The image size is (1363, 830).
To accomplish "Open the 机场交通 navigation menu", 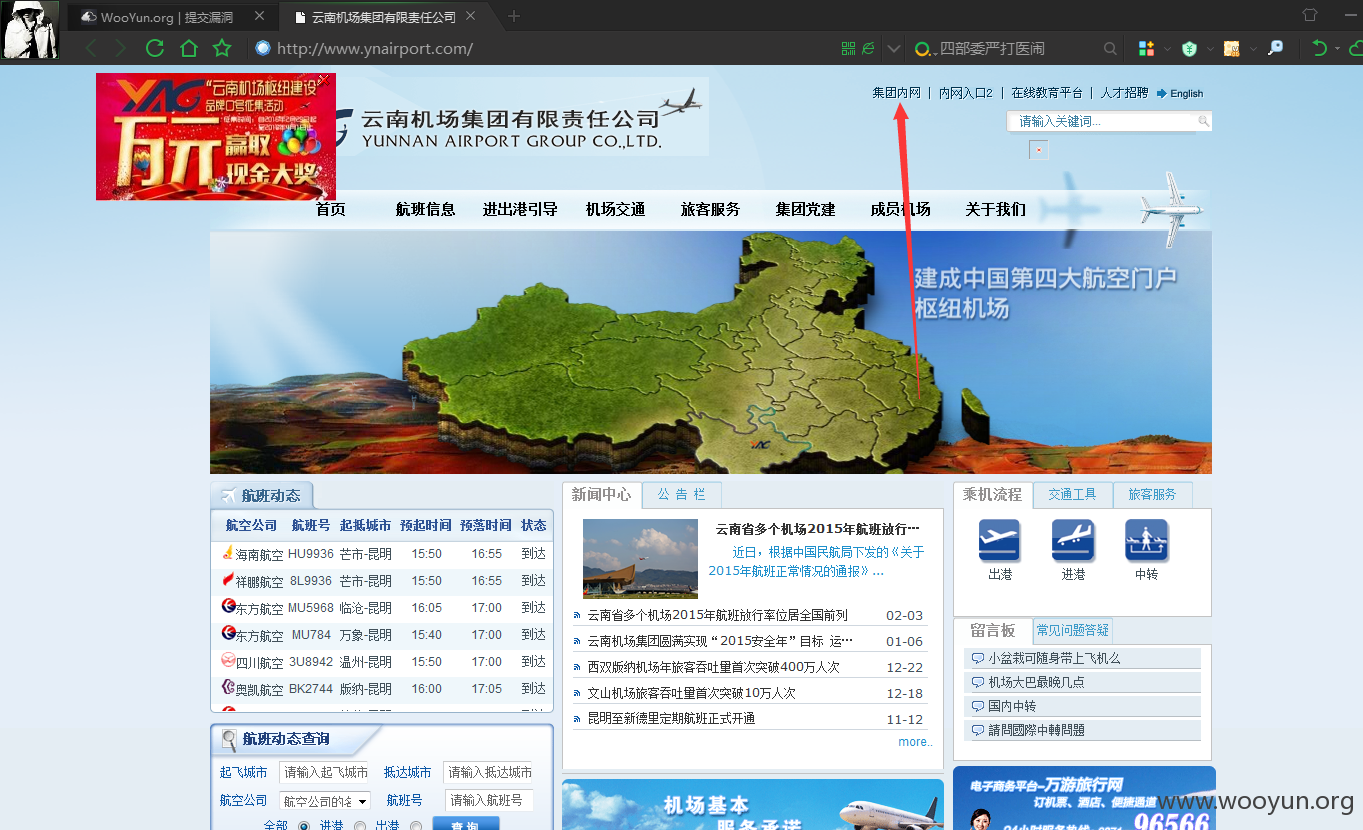I will [615, 209].
